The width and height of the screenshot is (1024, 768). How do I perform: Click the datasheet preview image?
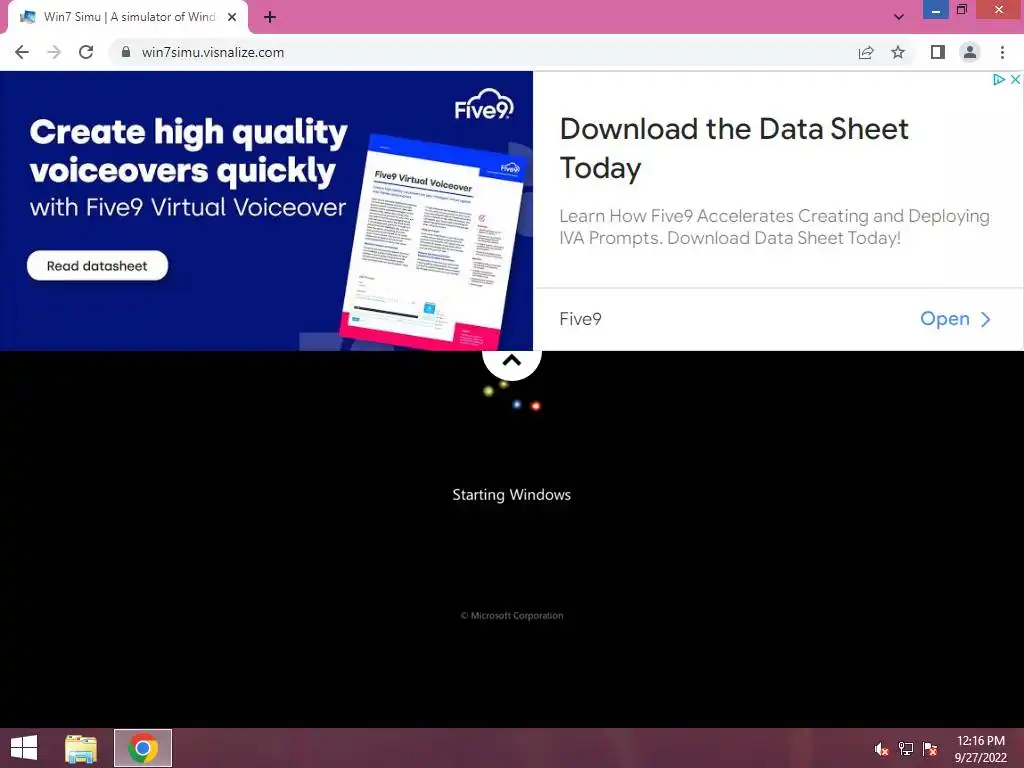tap(434, 242)
